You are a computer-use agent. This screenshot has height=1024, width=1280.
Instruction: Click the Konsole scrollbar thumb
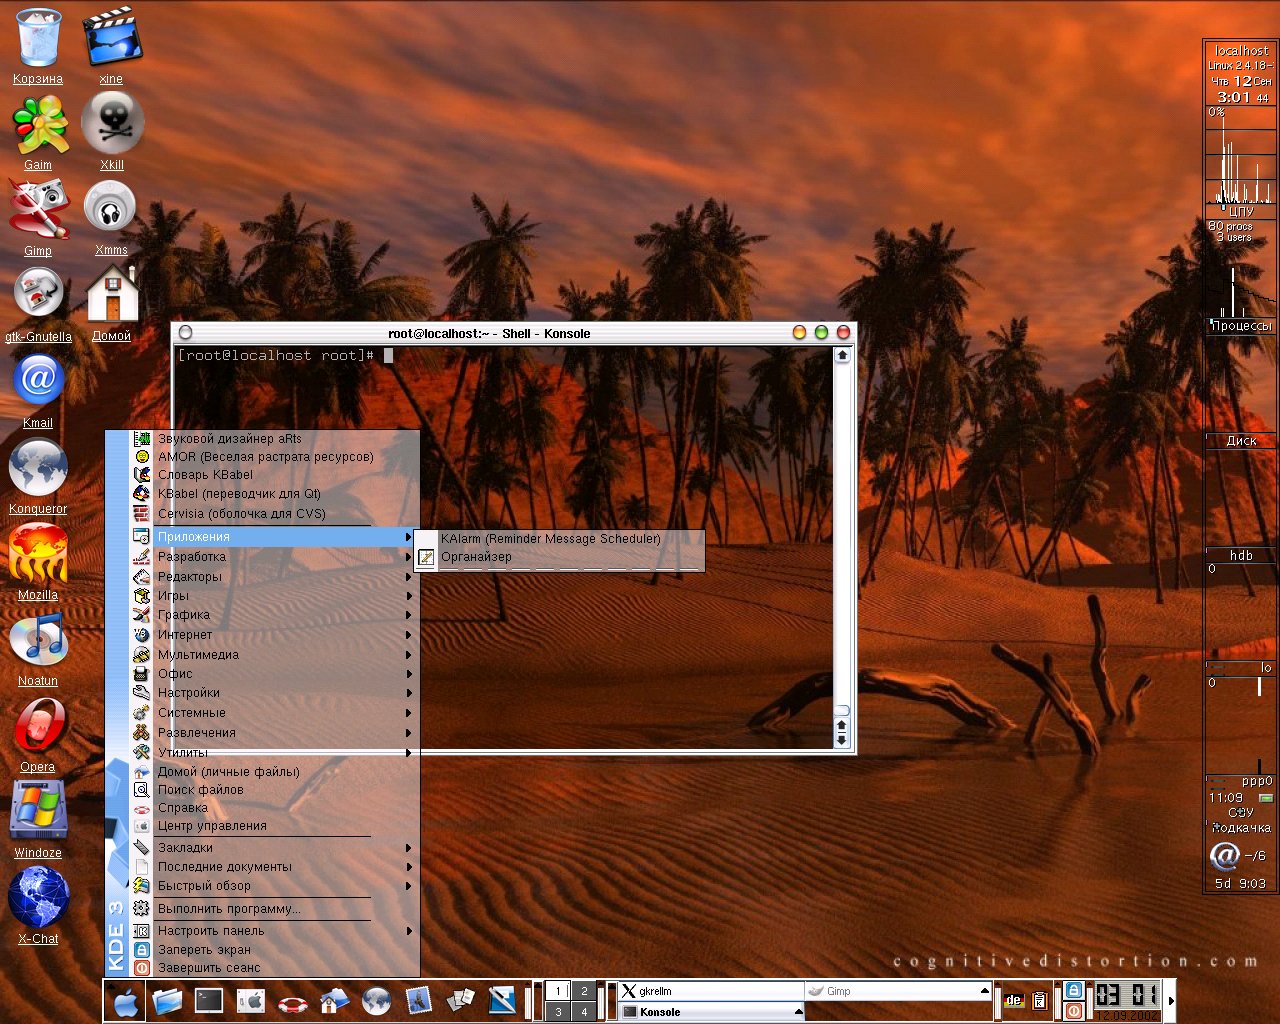tap(842, 710)
